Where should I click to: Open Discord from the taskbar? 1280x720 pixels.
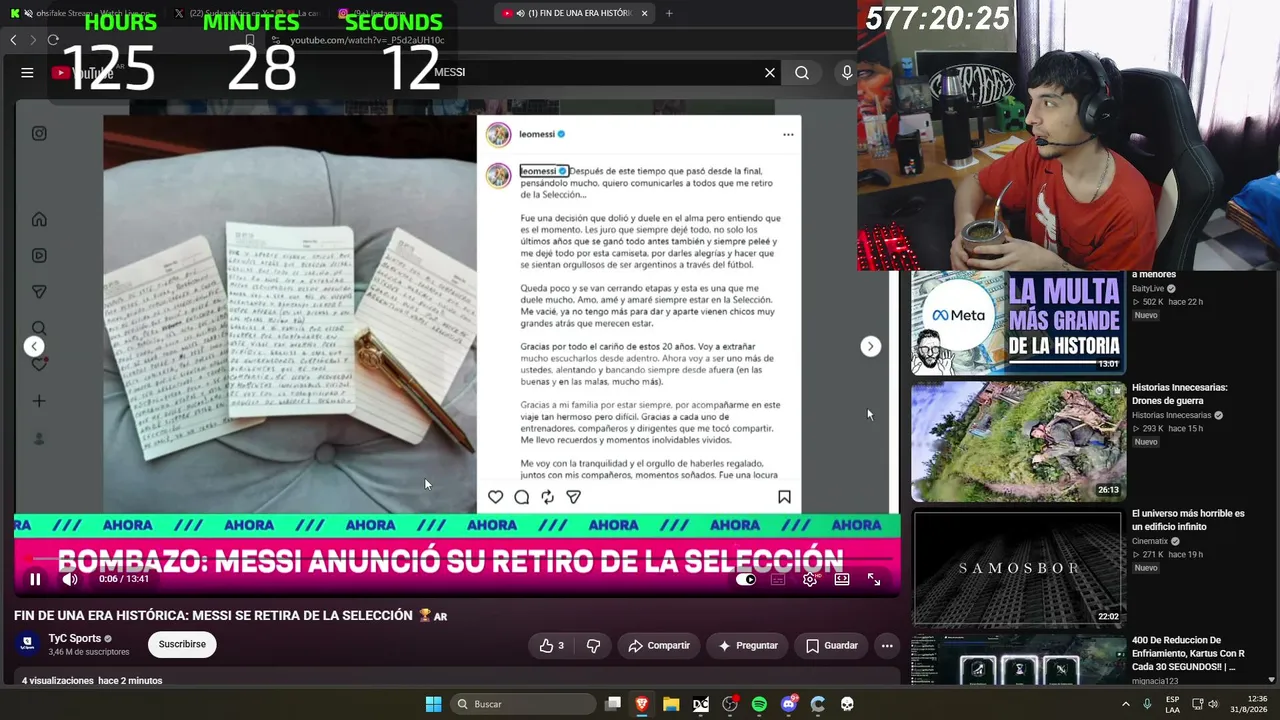click(789, 704)
